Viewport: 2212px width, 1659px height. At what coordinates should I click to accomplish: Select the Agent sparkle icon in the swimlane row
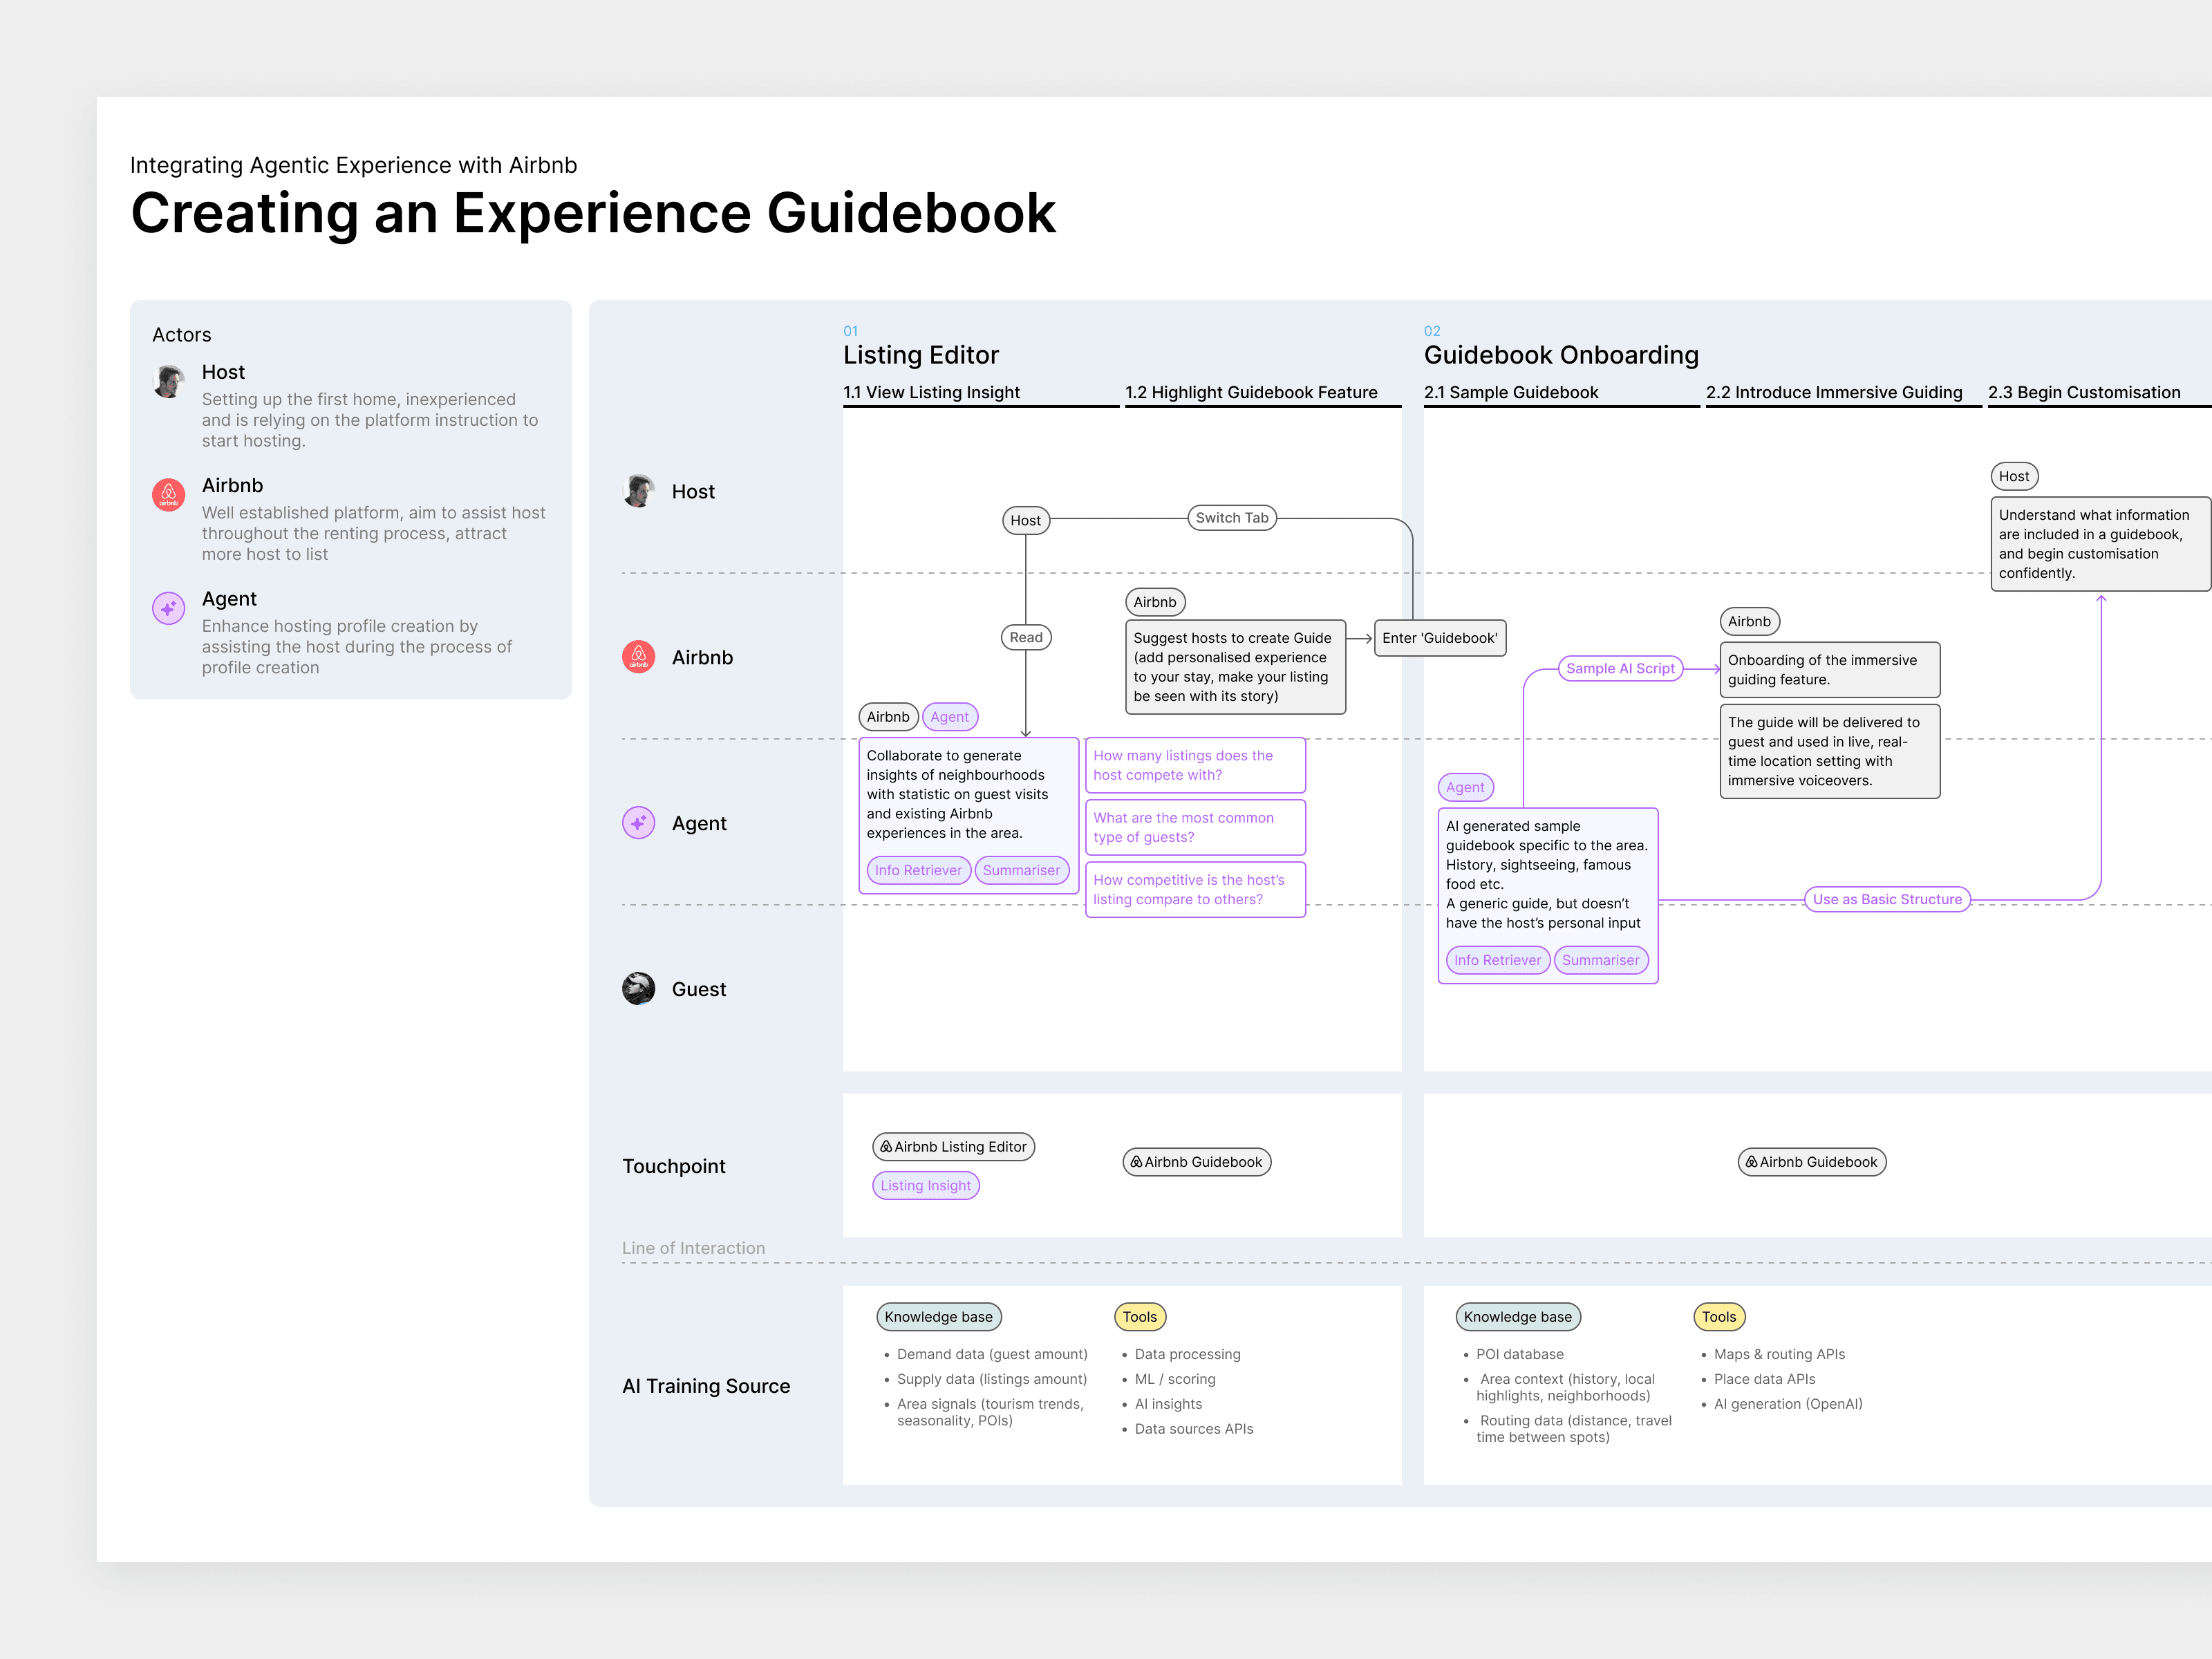pyautogui.click(x=638, y=823)
